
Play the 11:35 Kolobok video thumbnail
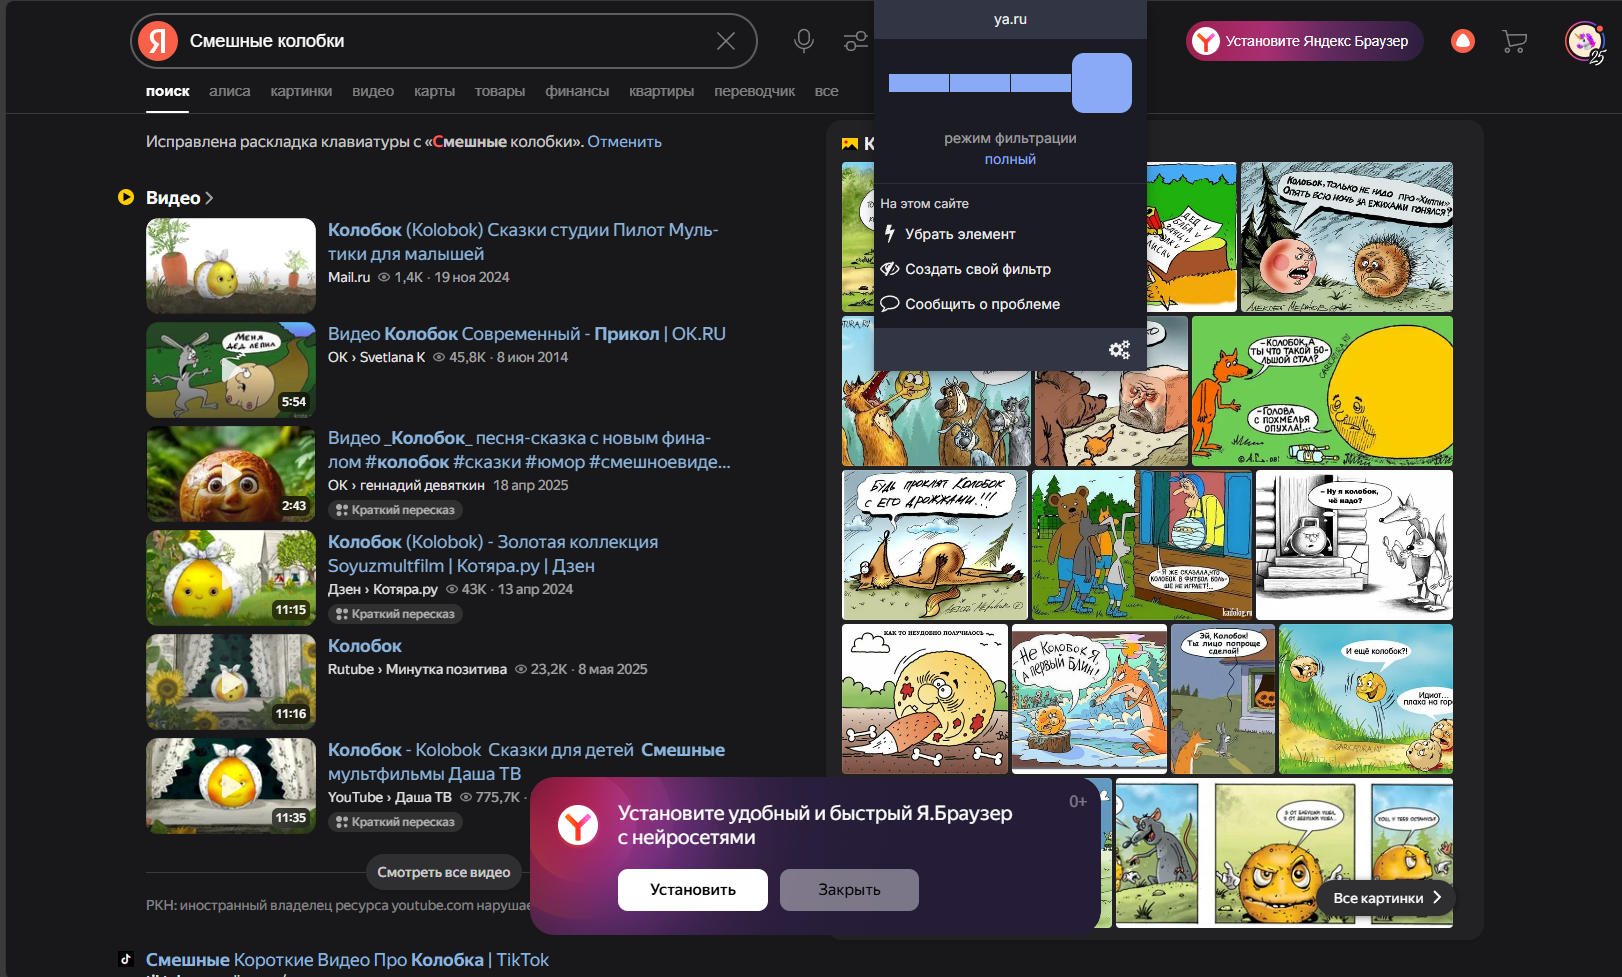pyautogui.click(x=231, y=786)
